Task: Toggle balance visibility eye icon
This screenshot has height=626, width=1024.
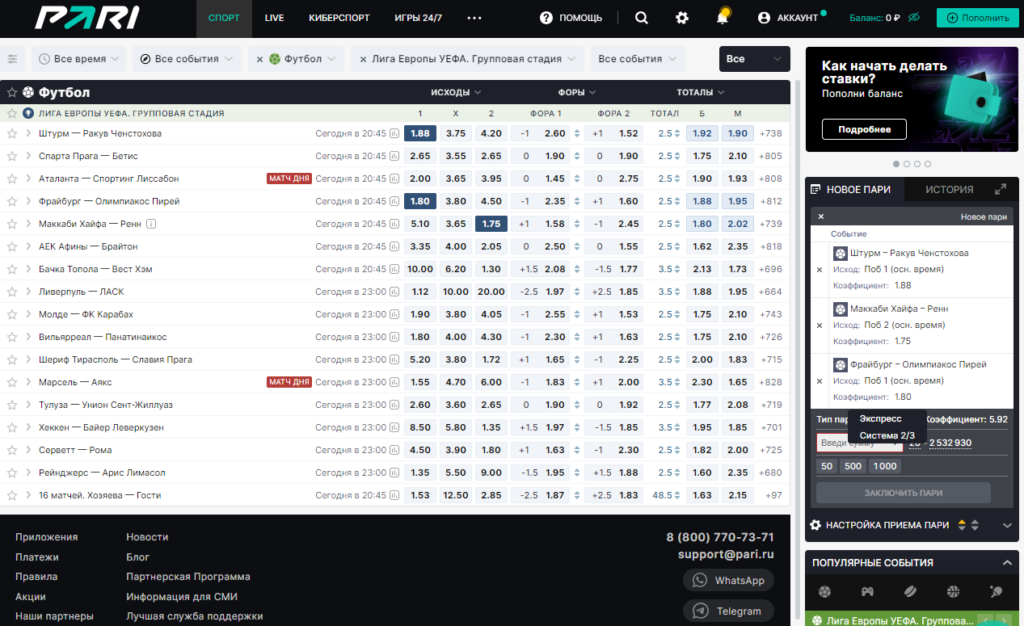Action: pos(914,18)
